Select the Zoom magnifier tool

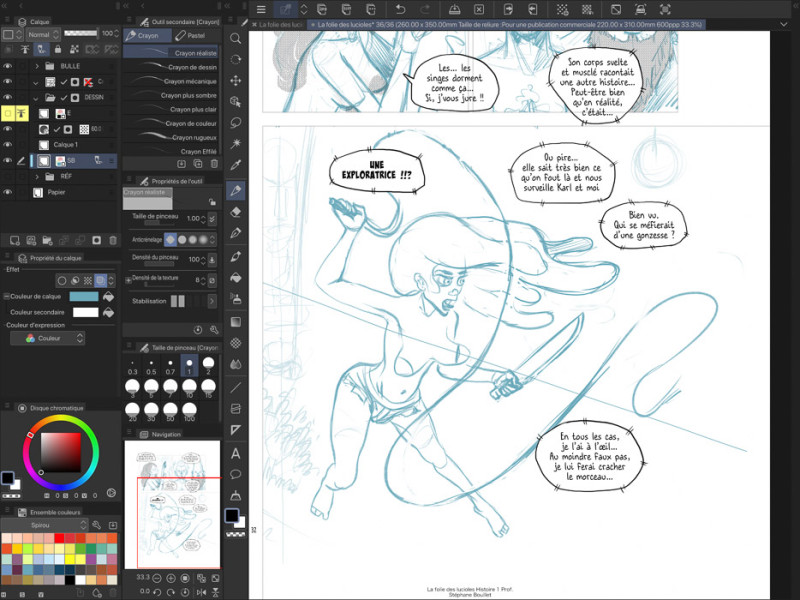point(236,37)
